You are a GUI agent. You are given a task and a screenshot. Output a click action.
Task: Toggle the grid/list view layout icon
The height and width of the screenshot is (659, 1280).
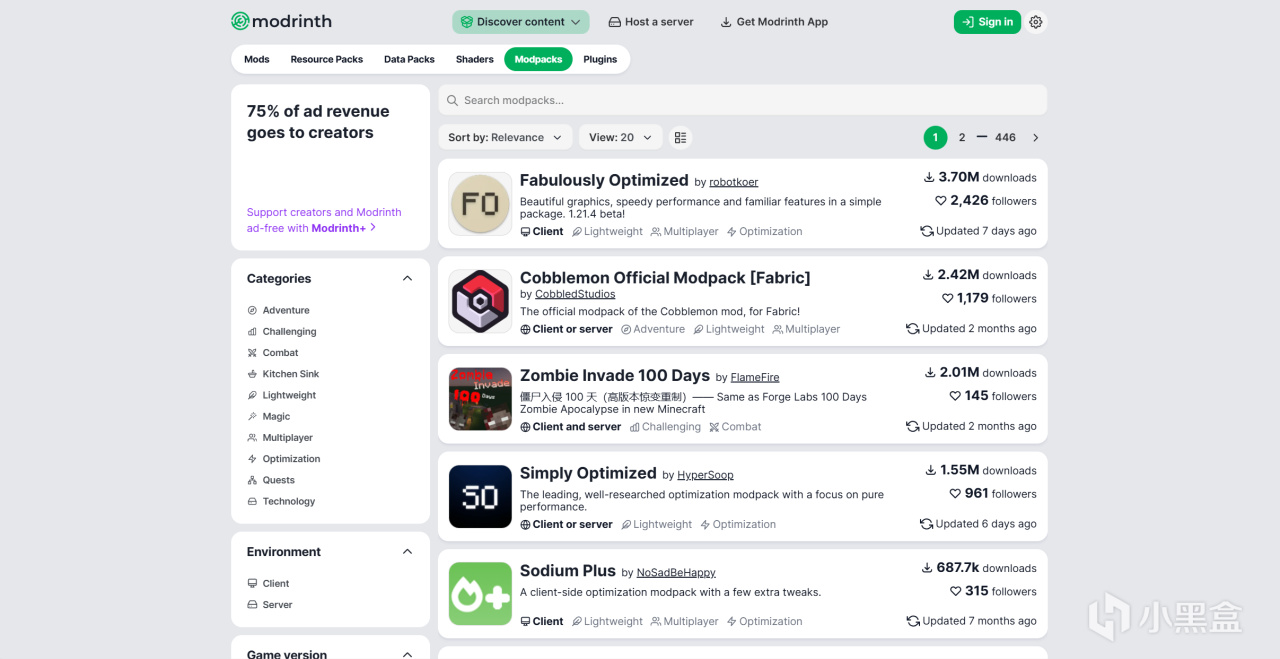coord(680,137)
